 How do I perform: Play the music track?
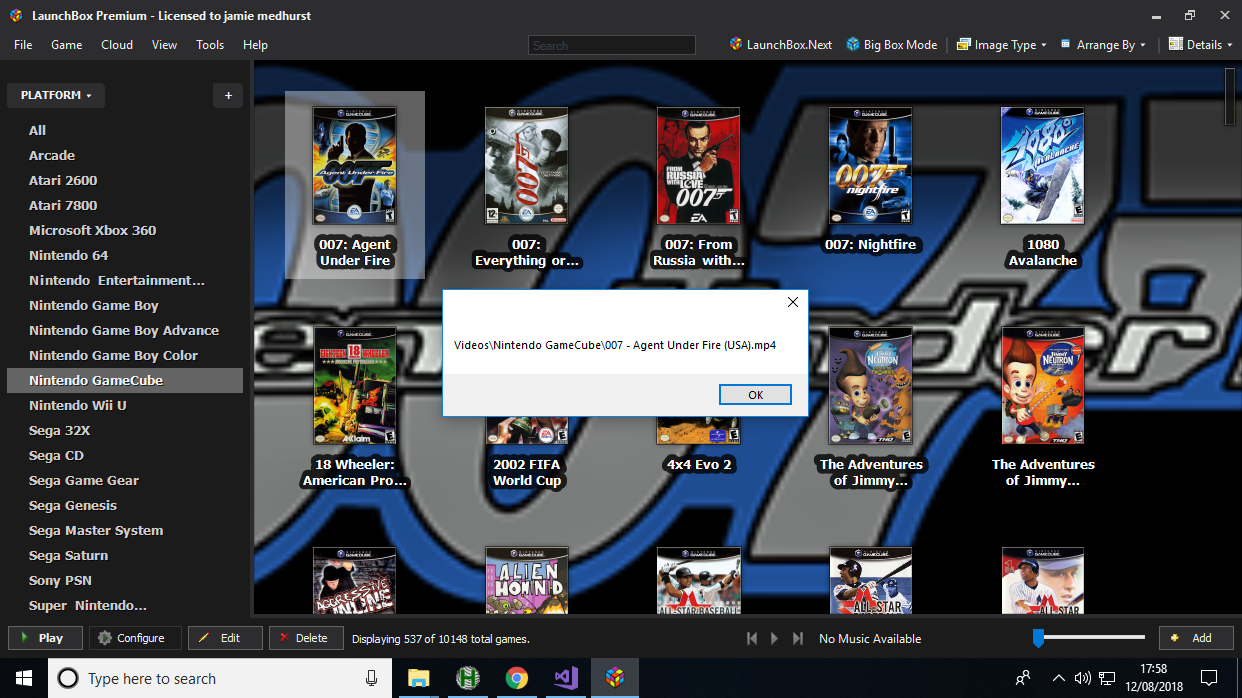[x=775, y=638]
